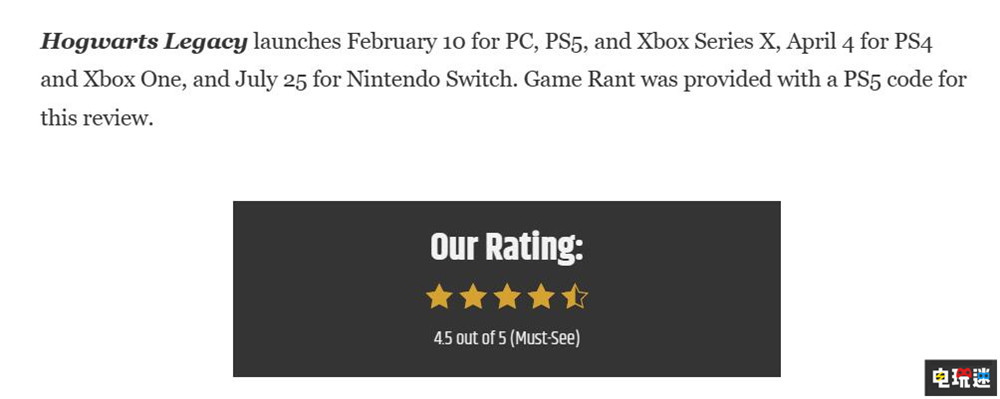This screenshot has height=399, width=1000.
Task: Click the half-filled fifth star
Action: click(x=575, y=297)
